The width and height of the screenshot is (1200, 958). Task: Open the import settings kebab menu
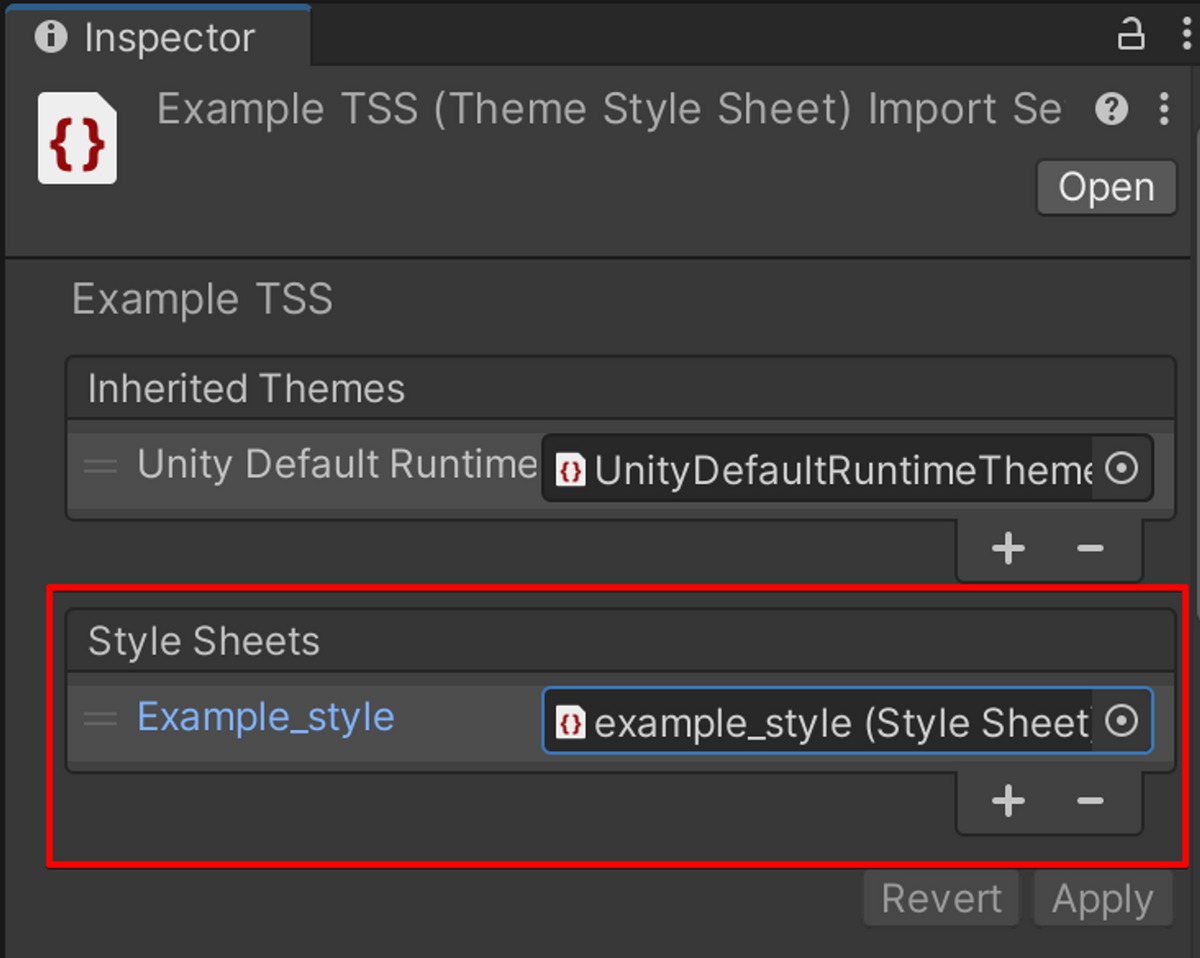1164,108
